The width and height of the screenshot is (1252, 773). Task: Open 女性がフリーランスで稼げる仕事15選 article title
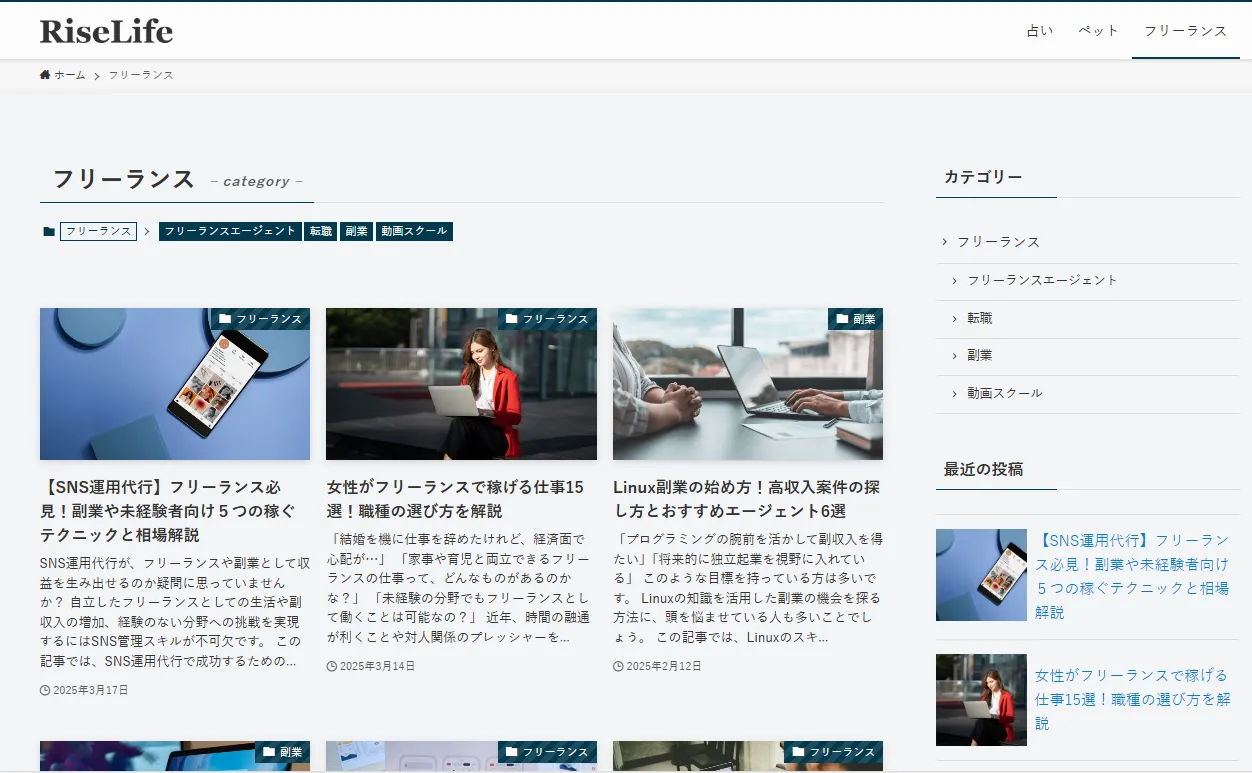pos(455,499)
